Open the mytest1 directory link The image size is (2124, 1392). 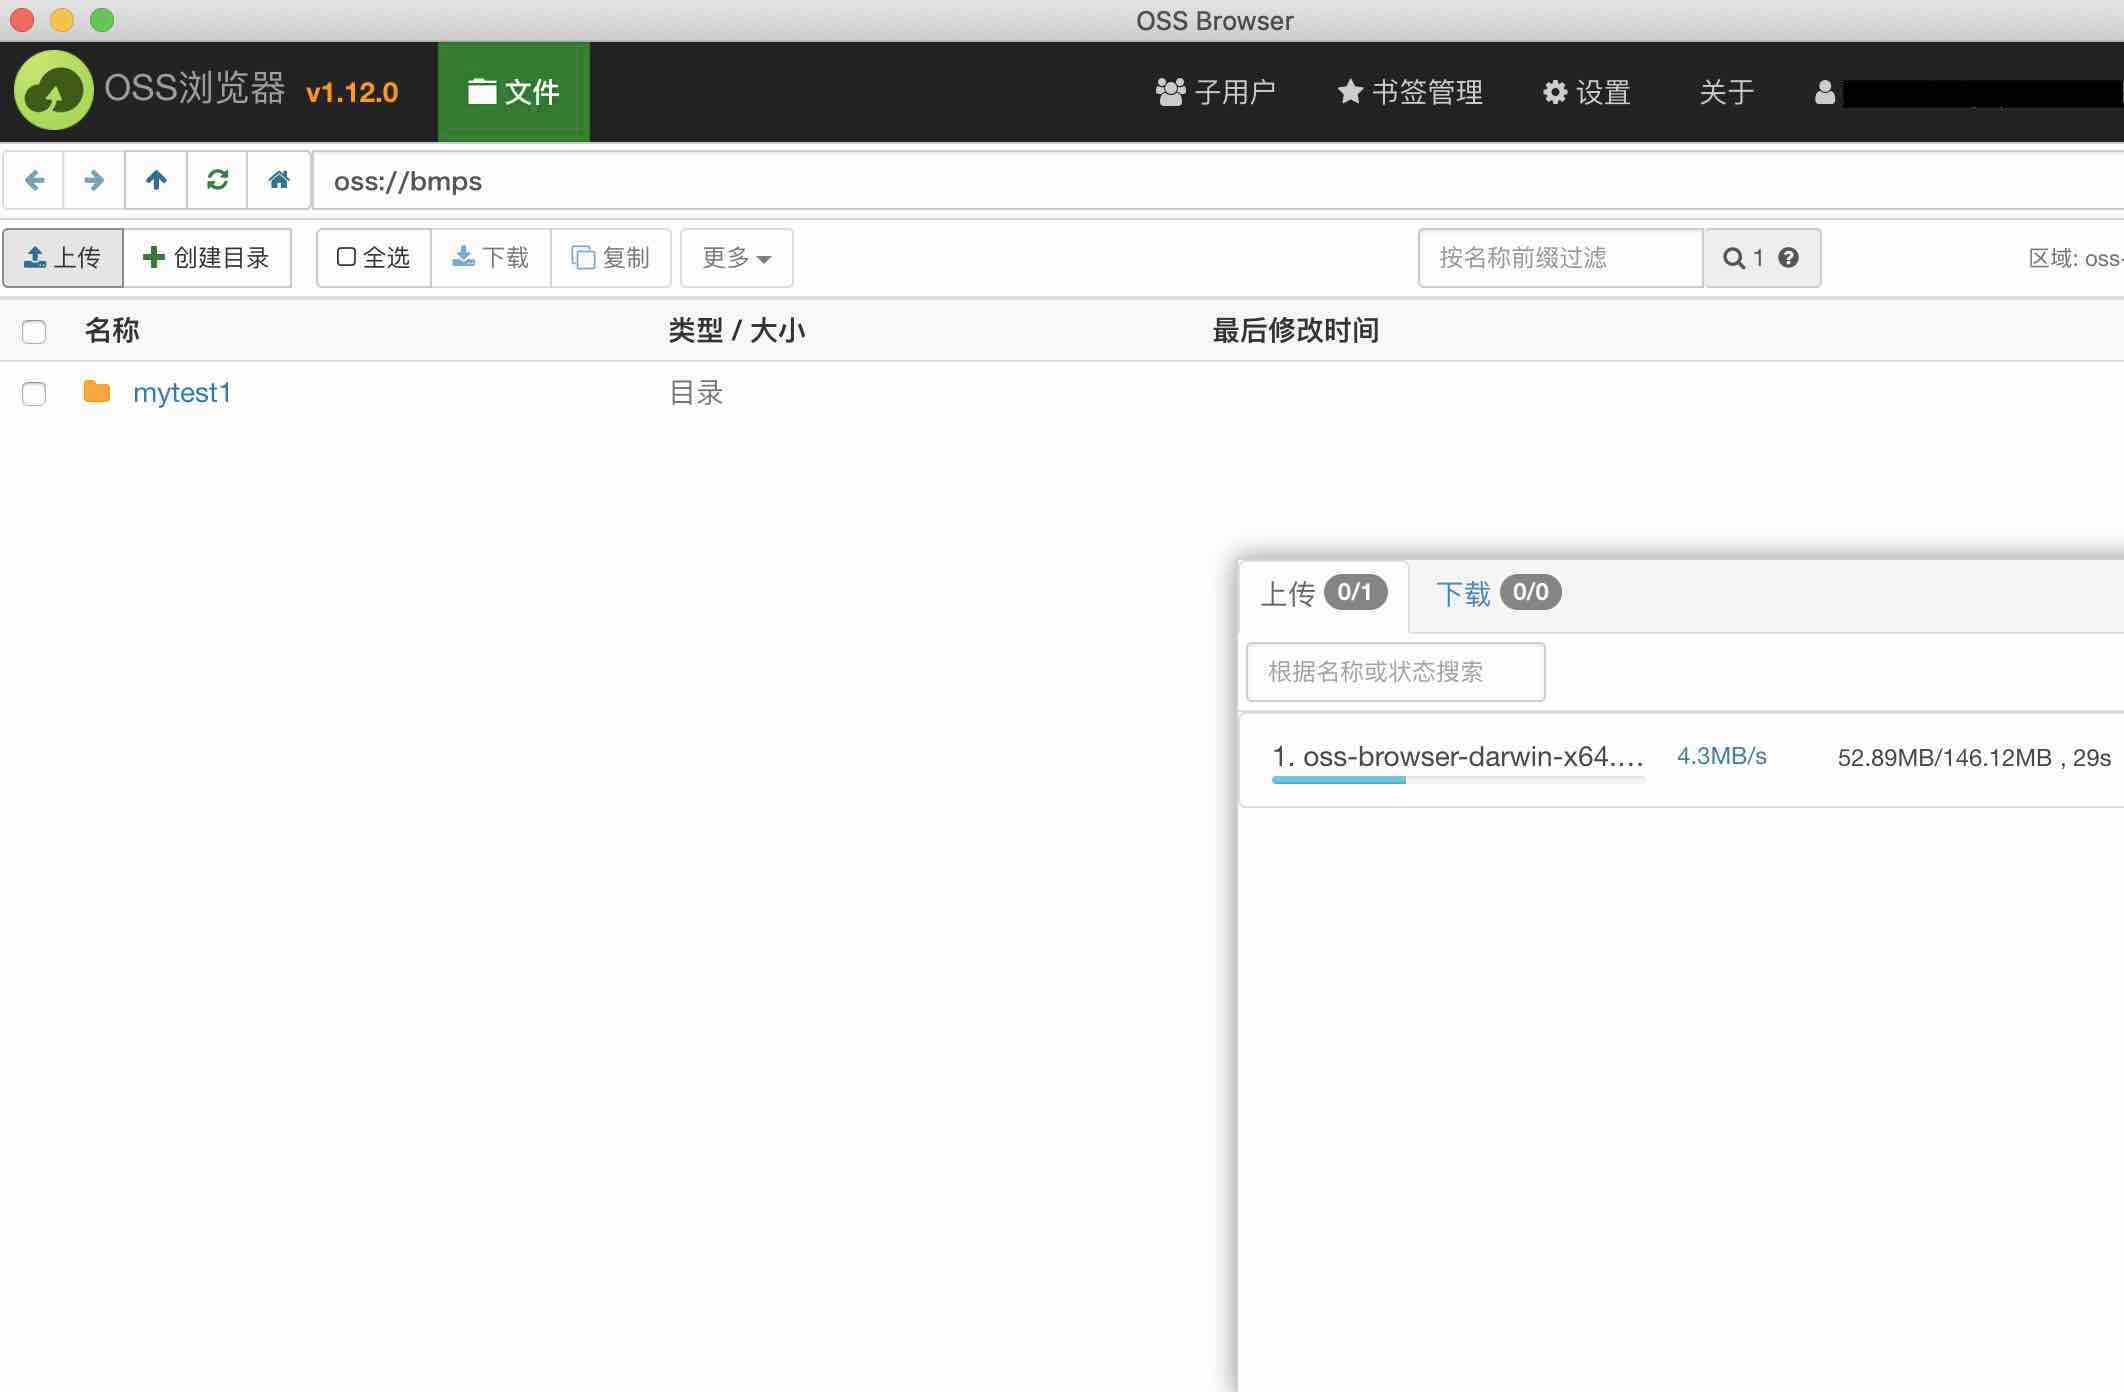[x=182, y=393]
